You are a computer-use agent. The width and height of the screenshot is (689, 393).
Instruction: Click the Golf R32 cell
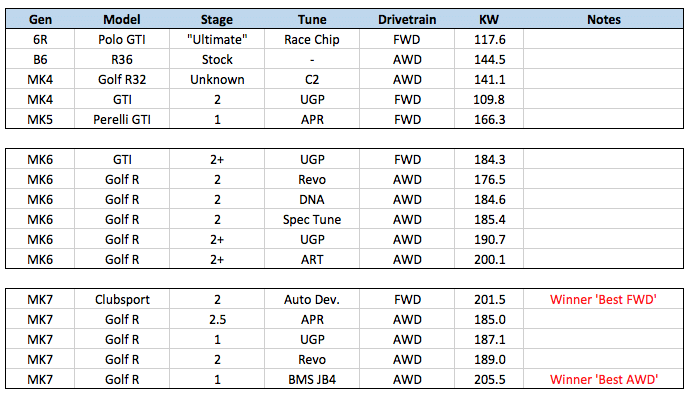tap(122, 80)
